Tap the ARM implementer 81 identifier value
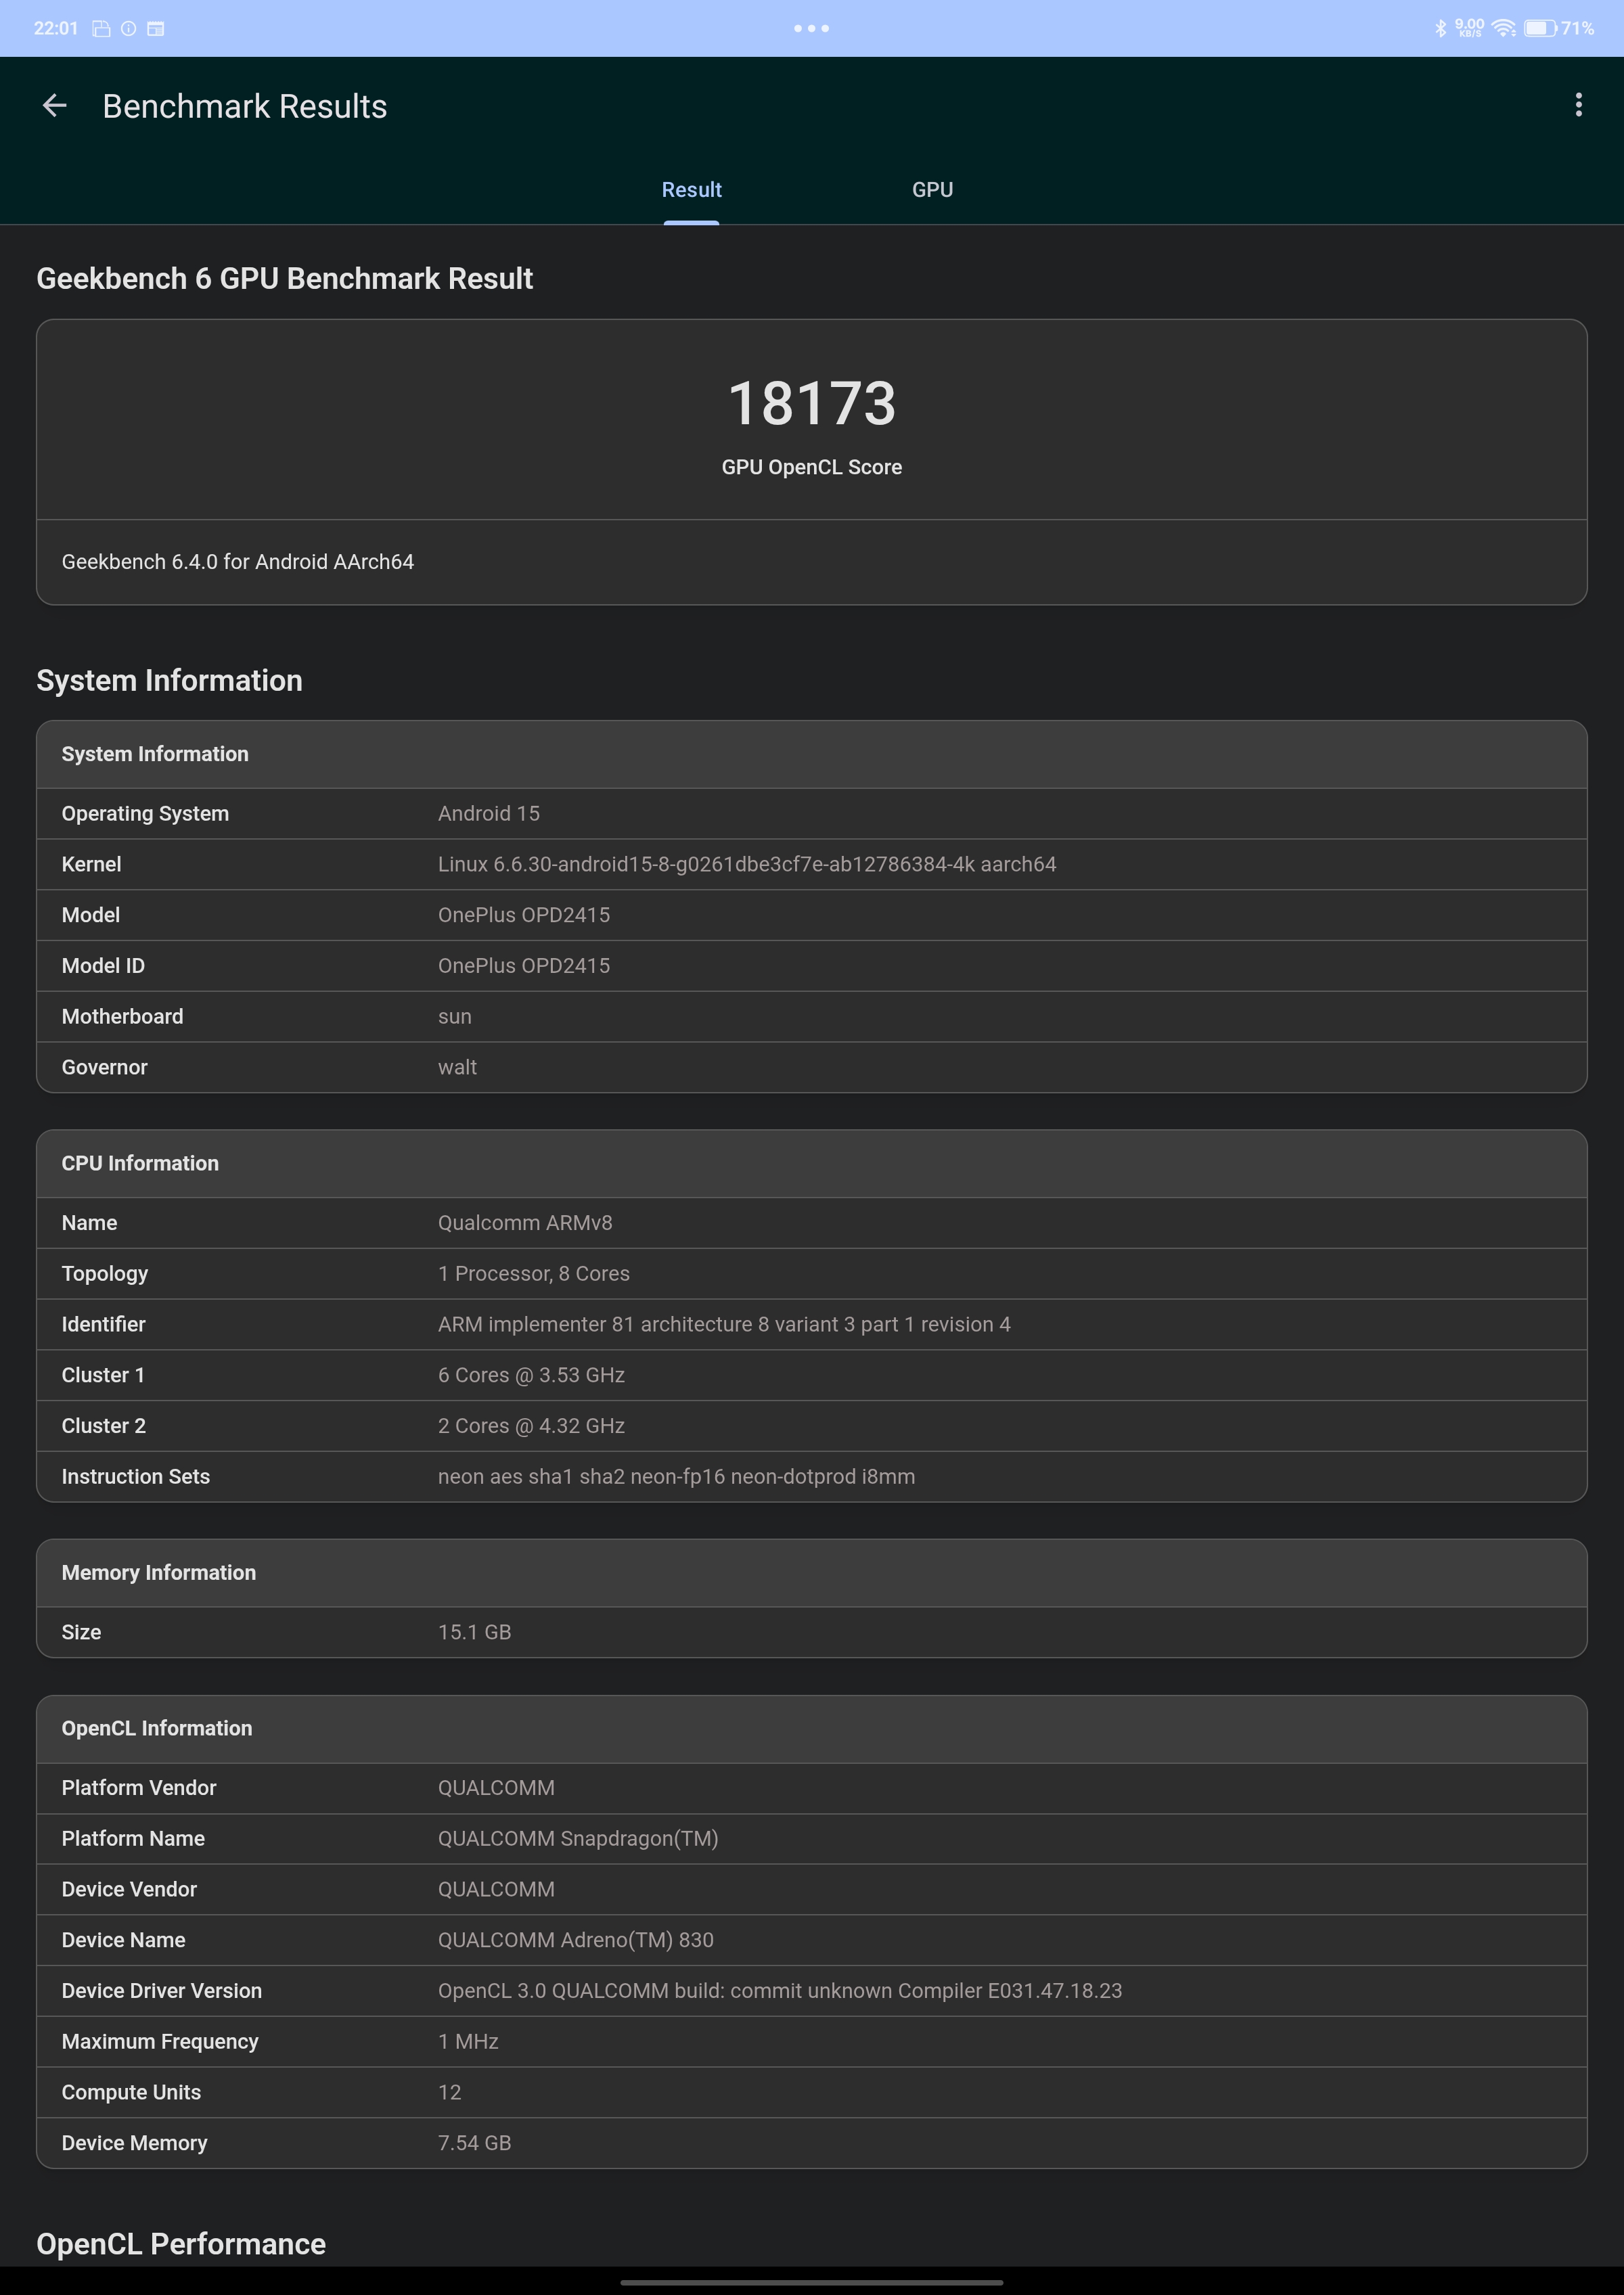The width and height of the screenshot is (1624, 2295). coord(724,1325)
